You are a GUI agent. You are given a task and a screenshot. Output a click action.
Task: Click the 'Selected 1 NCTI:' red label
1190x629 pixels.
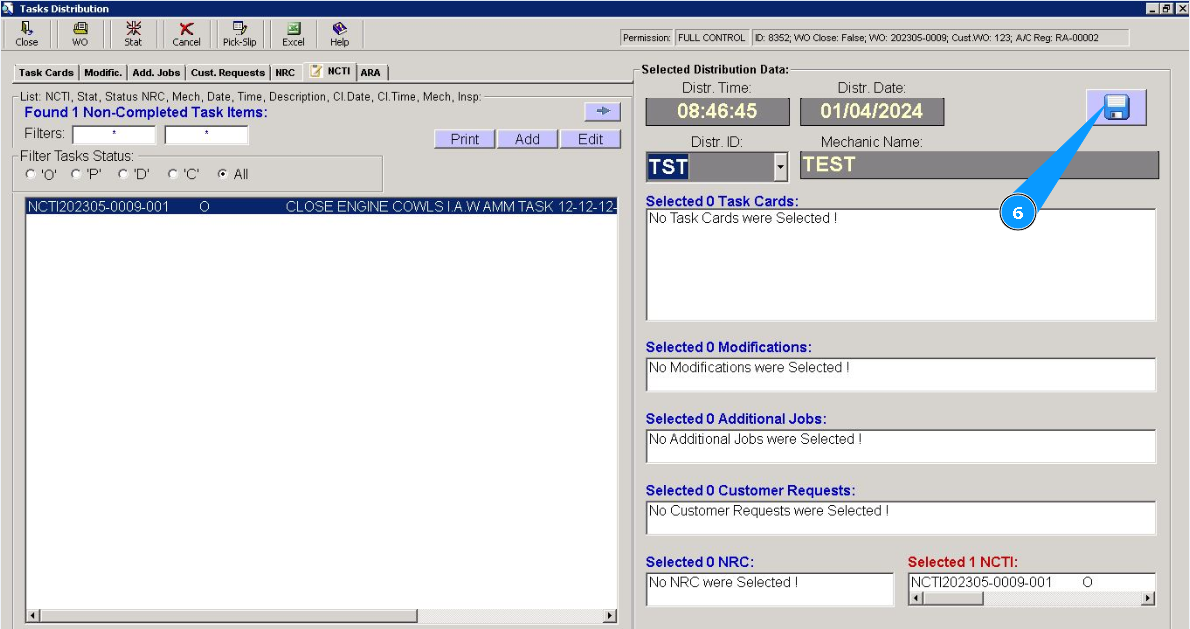tap(962, 562)
